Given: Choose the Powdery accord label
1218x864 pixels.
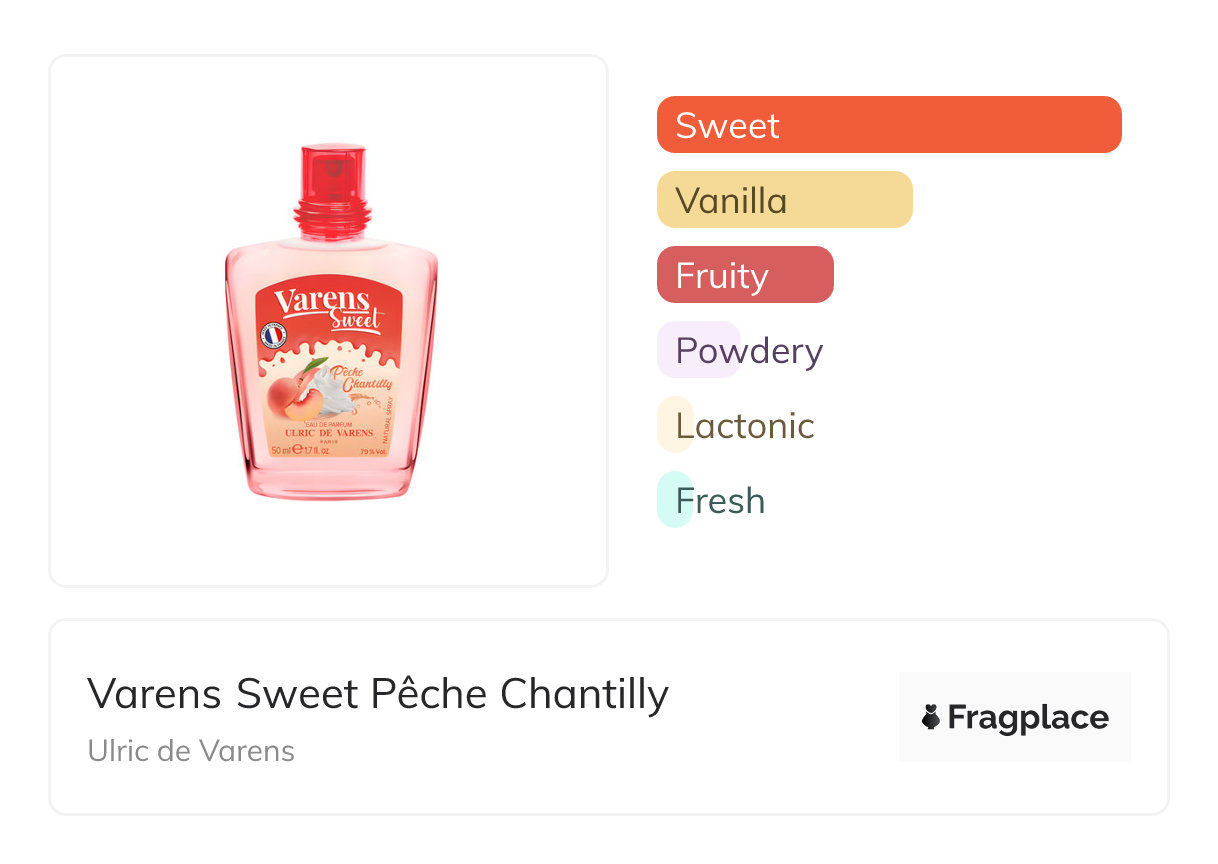Looking at the screenshot, I should coord(749,350).
